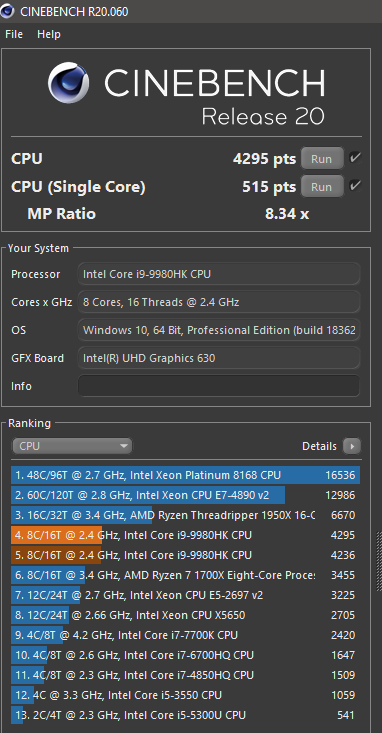Click the GFX Board field showing UHD Graphics 630

point(219,358)
